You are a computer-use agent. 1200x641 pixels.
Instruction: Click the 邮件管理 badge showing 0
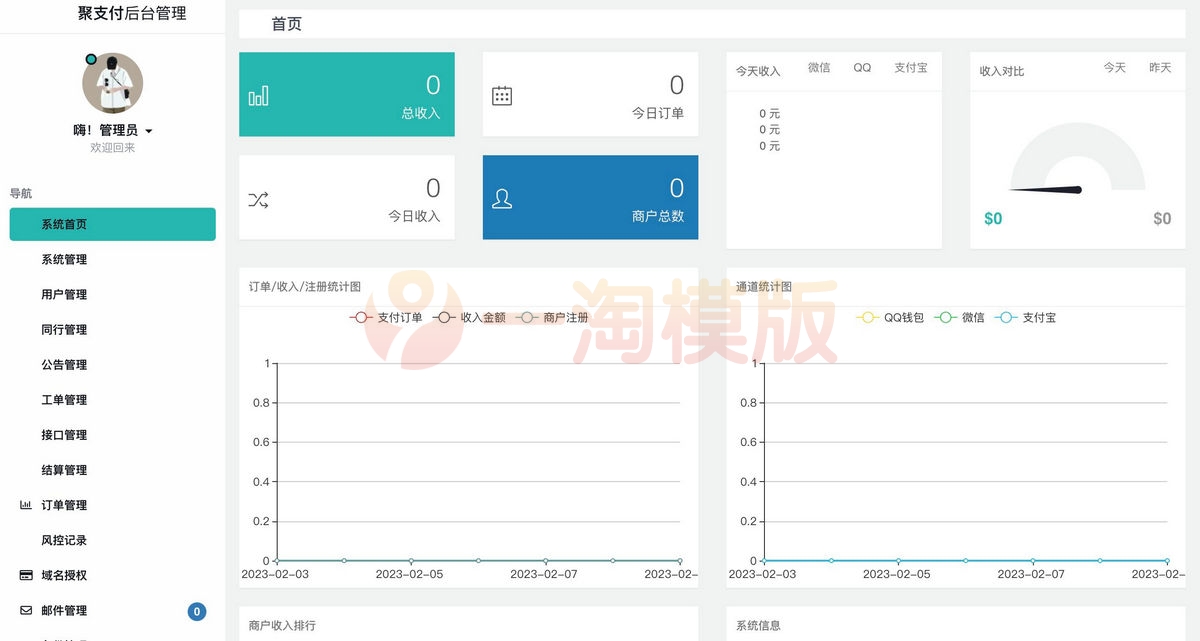(197, 611)
